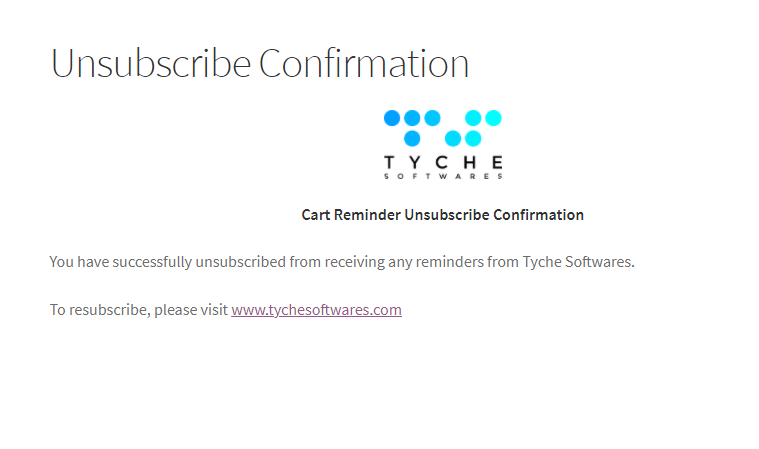Click the word "Unsubscribe" in large page title

pyautogui.click(x=151, y=63)
